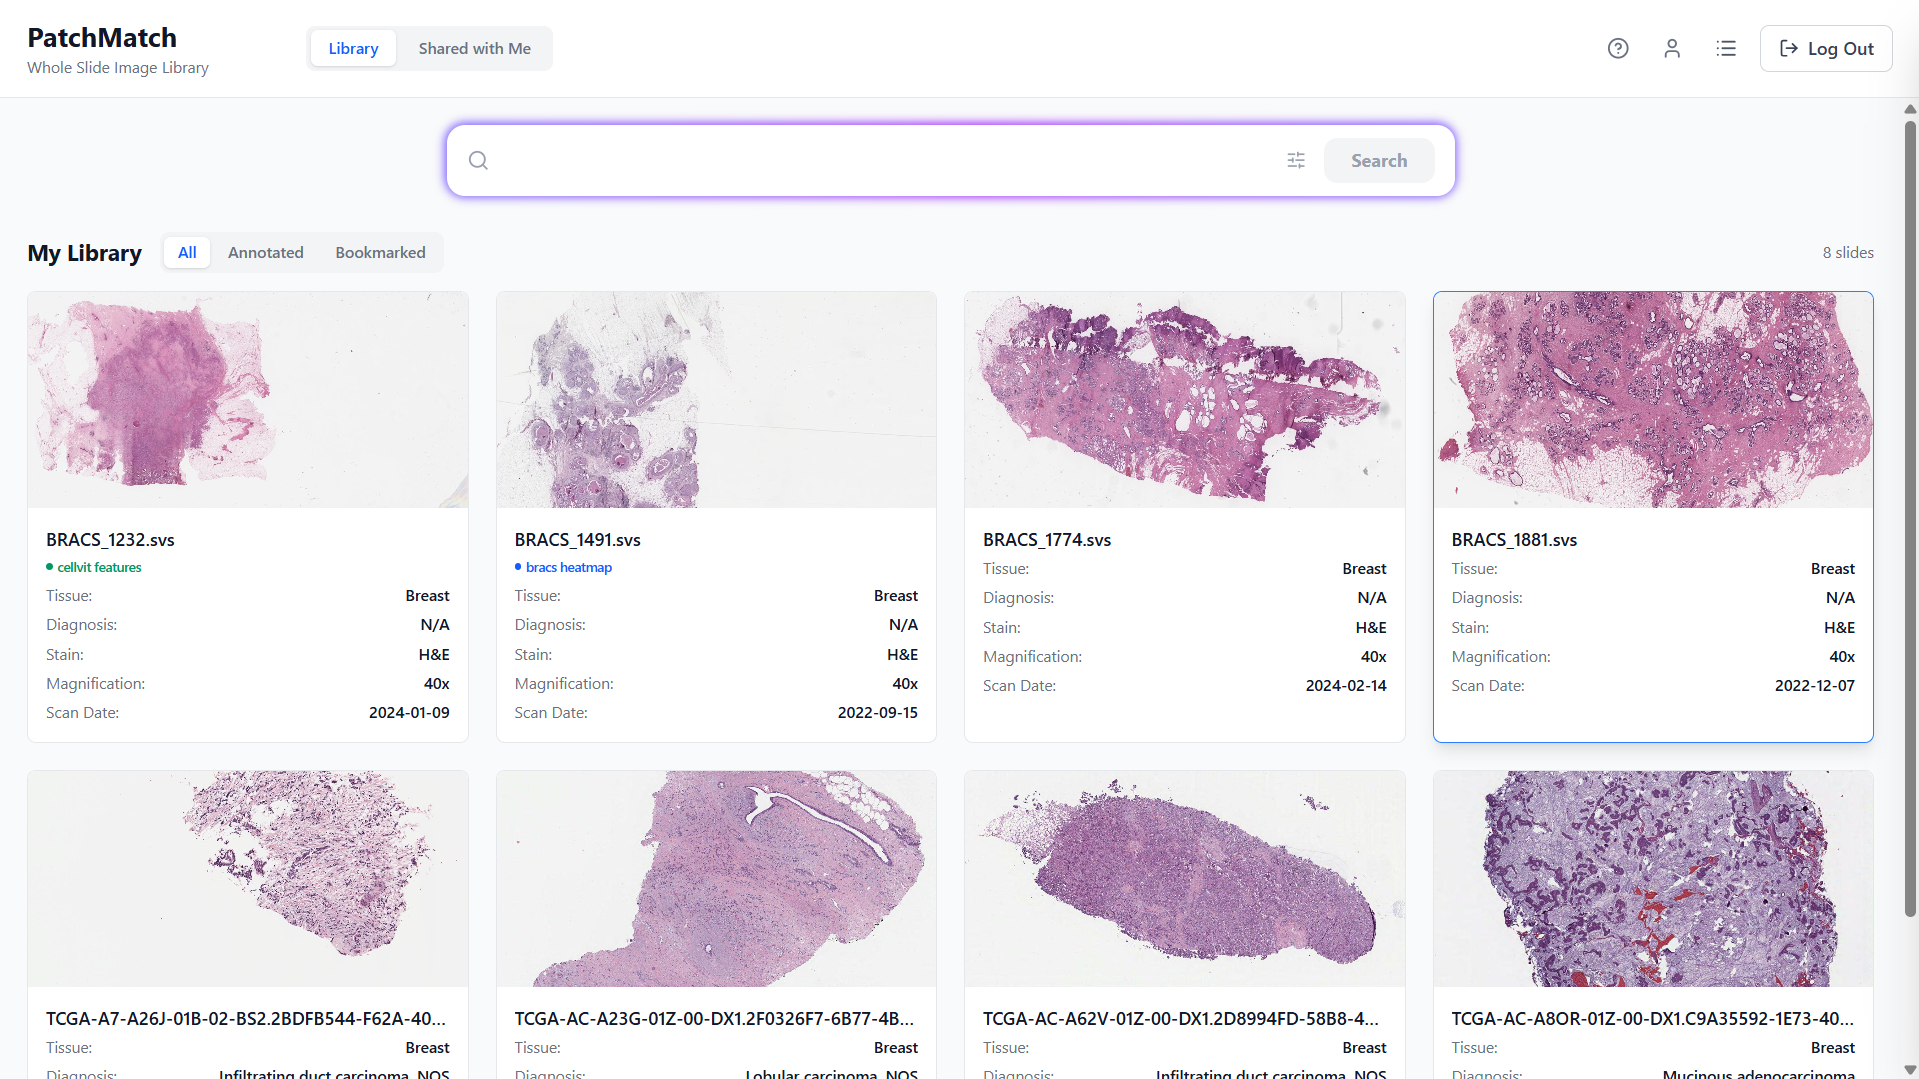Open search filter sliders icon

pyautogui.click(x=1296, y=160)
